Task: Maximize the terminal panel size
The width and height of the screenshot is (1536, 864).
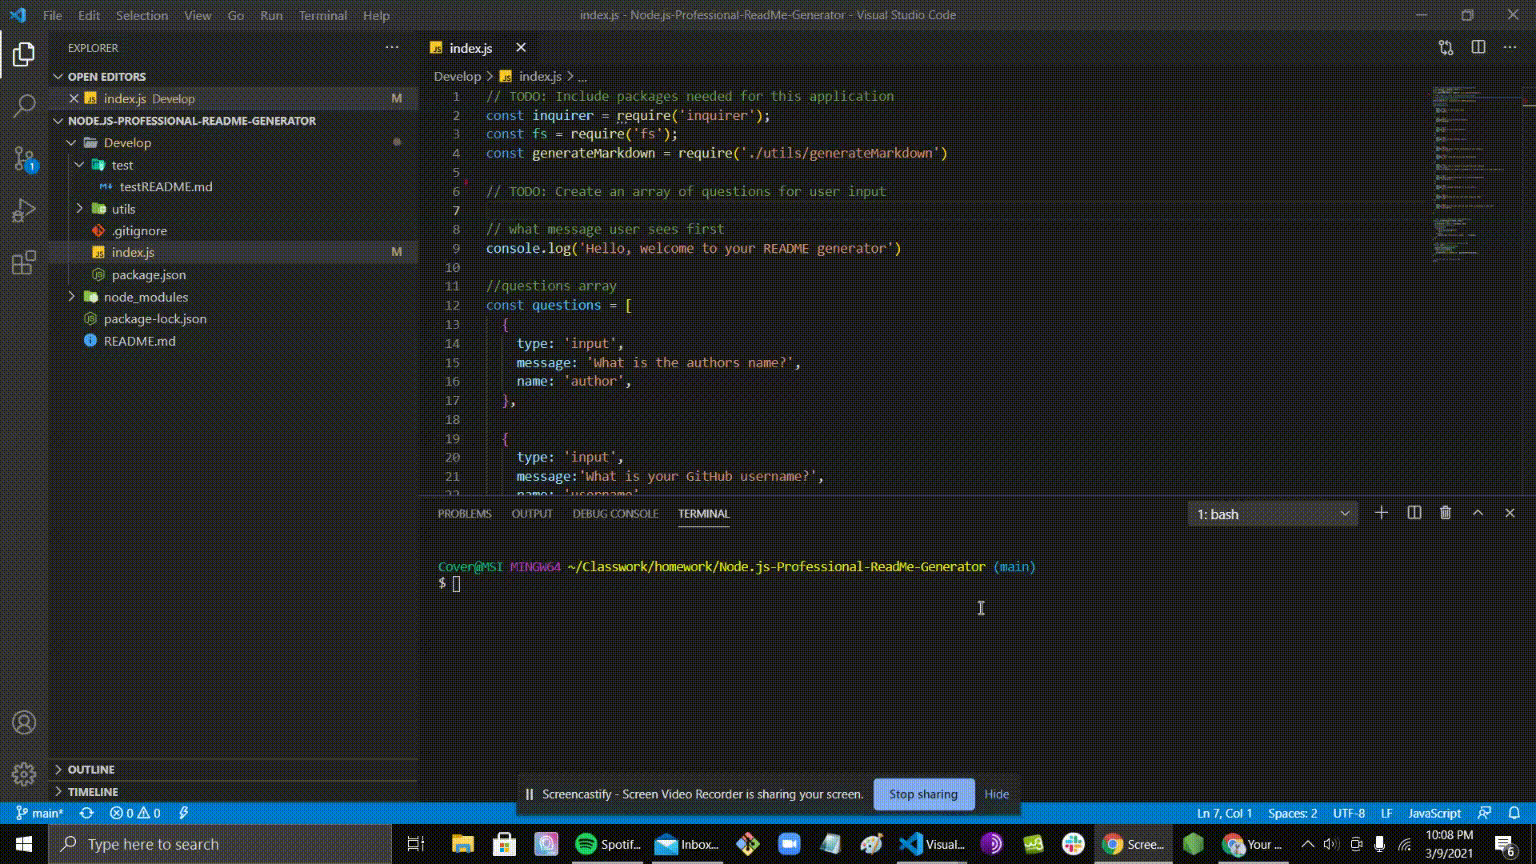Action: point(1477,513)
